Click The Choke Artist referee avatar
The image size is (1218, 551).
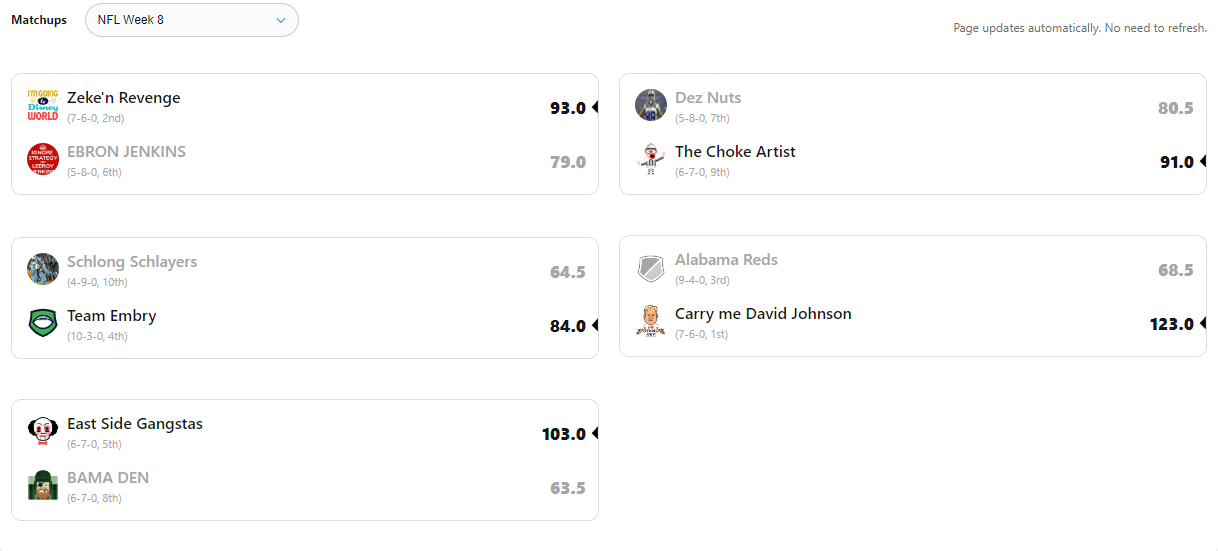pyautogui.click(x=651, y=159)
